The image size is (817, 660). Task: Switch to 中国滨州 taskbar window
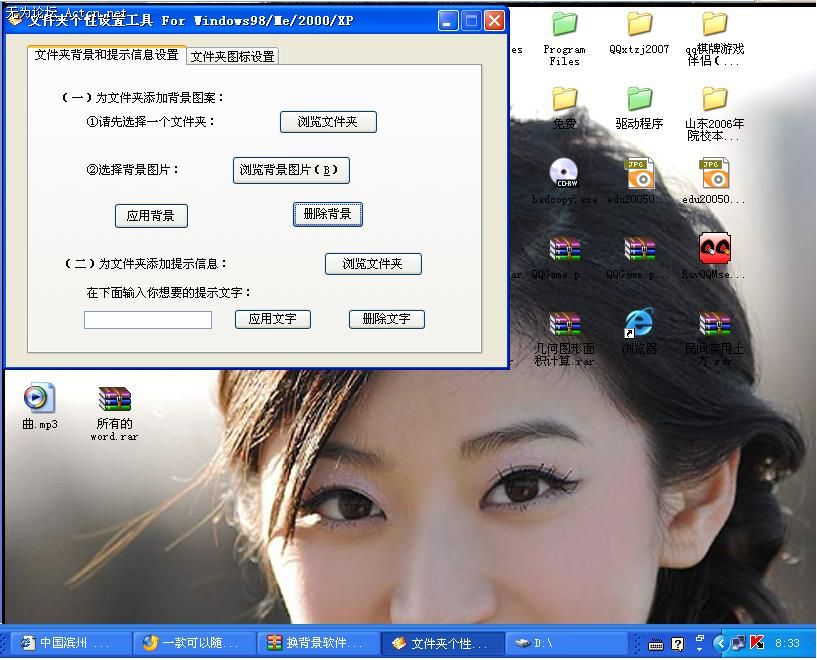pos(70,643)
